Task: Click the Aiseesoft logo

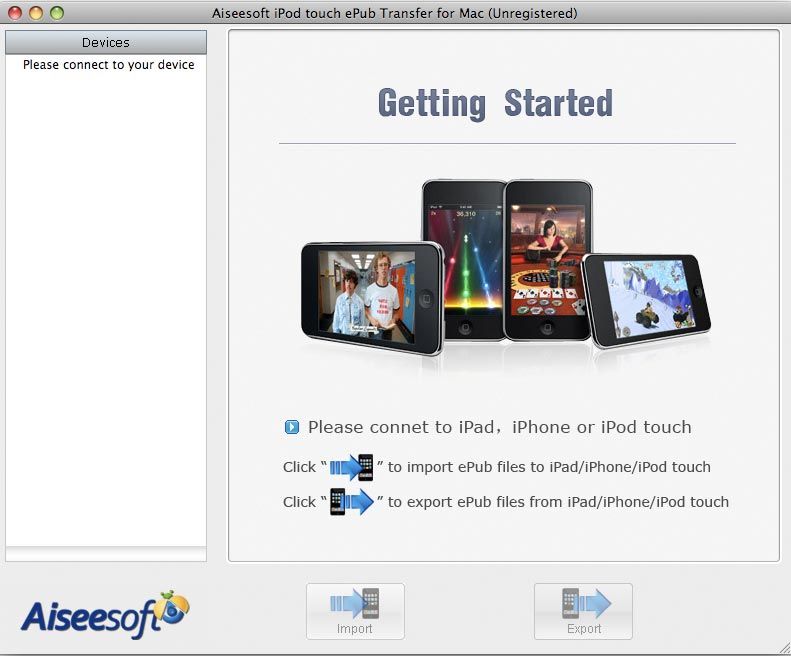Action: point(105,615)
